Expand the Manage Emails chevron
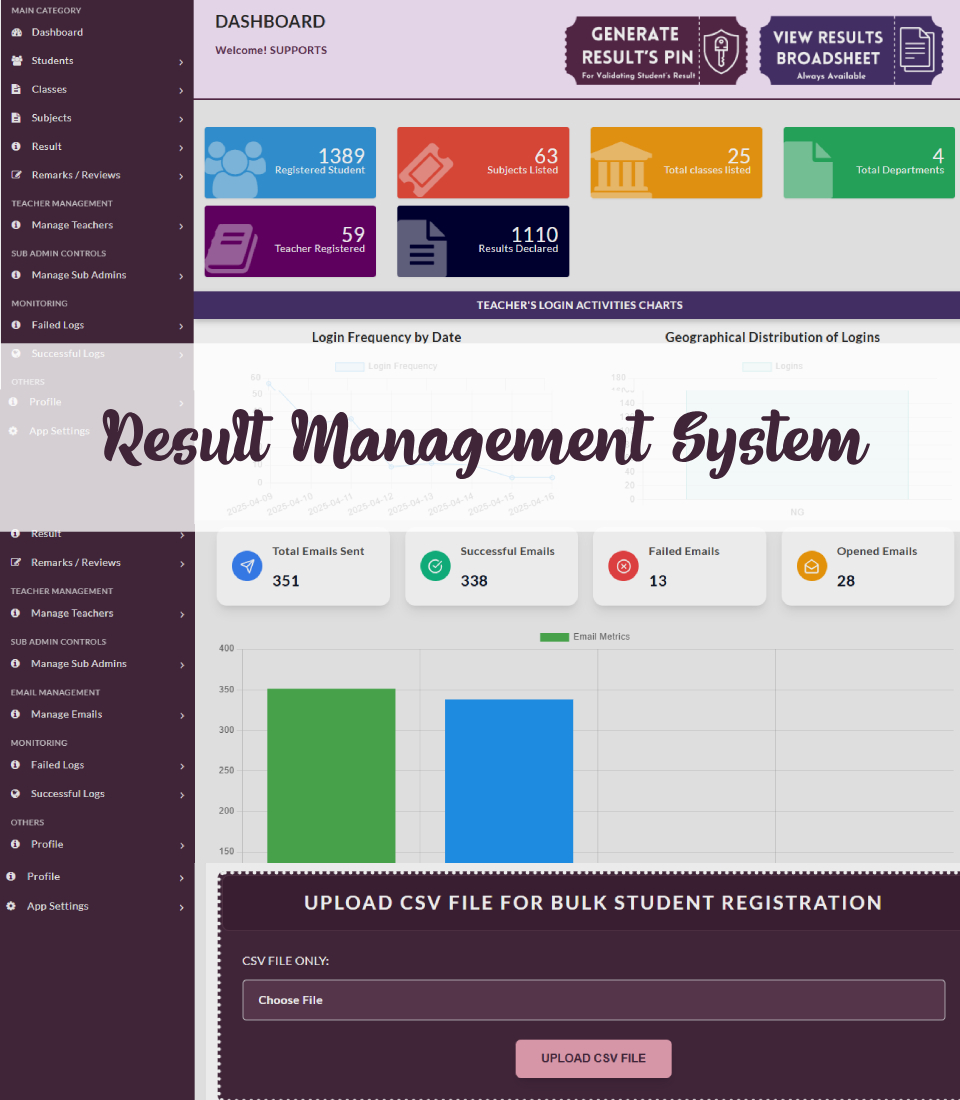This screenshot has width=960, height=1100. [182, 716]
